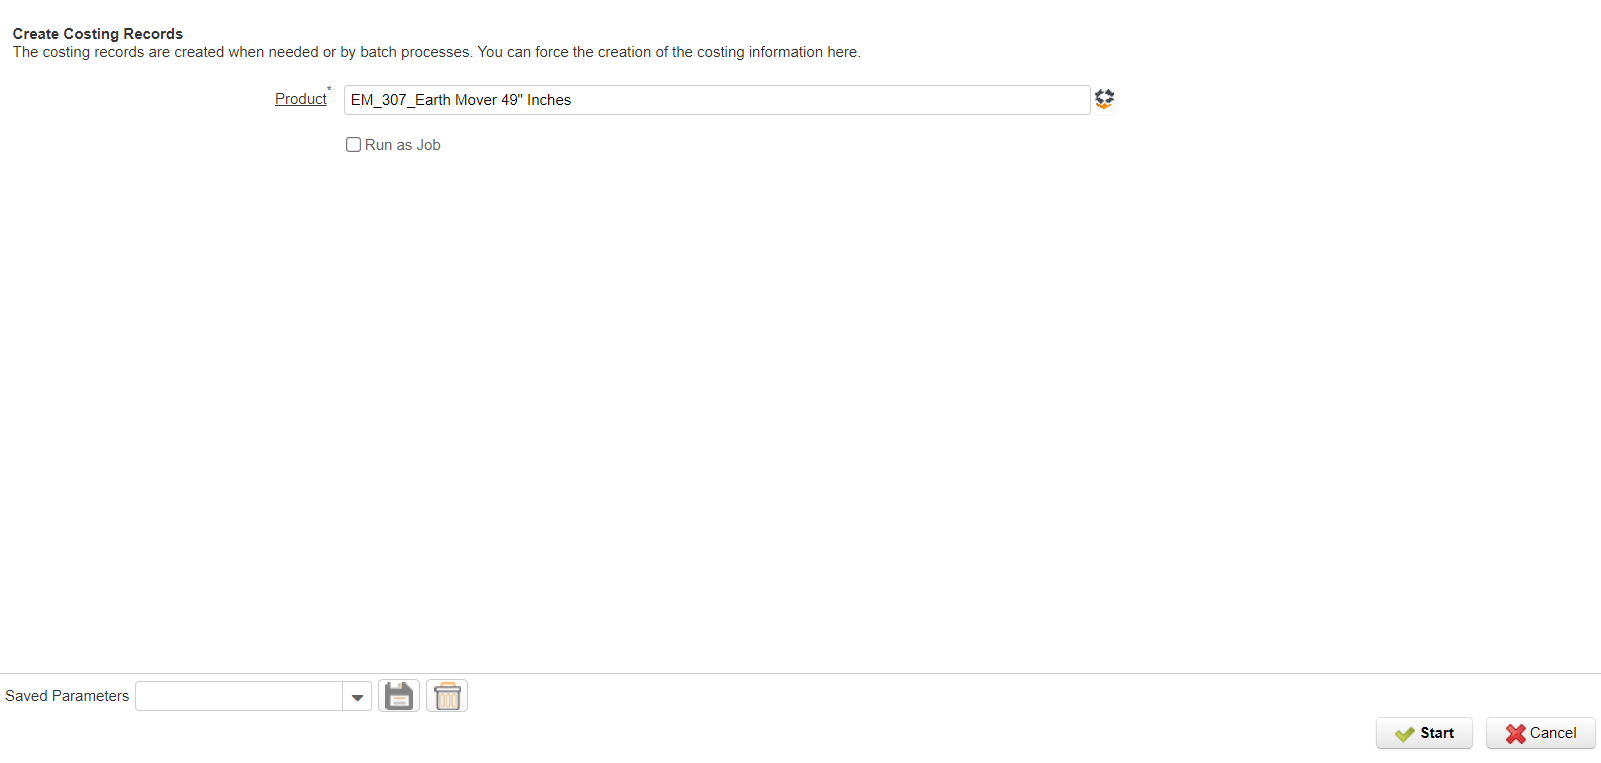The height and width of the screenshot is (763, 1601).
Task: Follow the underlined Product link label
Action: [301, 99]
